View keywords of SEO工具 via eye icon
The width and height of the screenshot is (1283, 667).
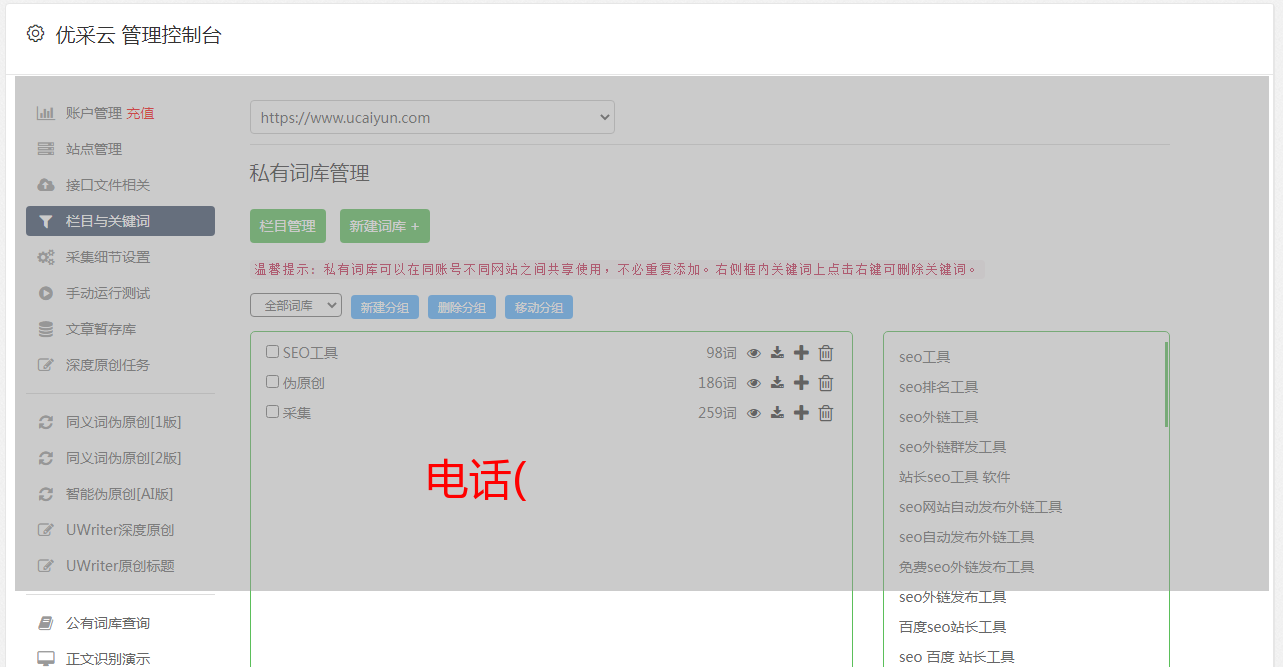(x=754, y=353)
